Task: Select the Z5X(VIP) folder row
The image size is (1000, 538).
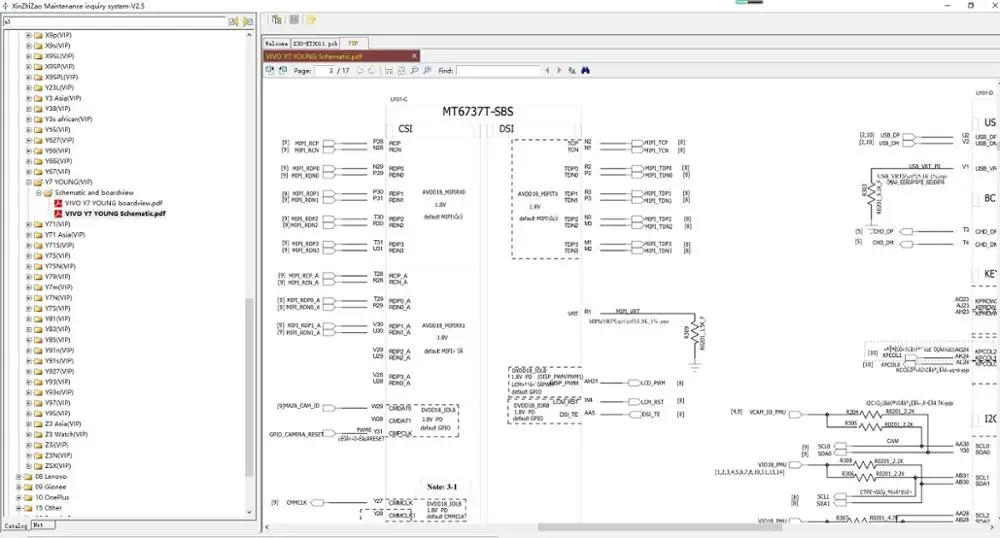Action: click(x=58, y=466)
